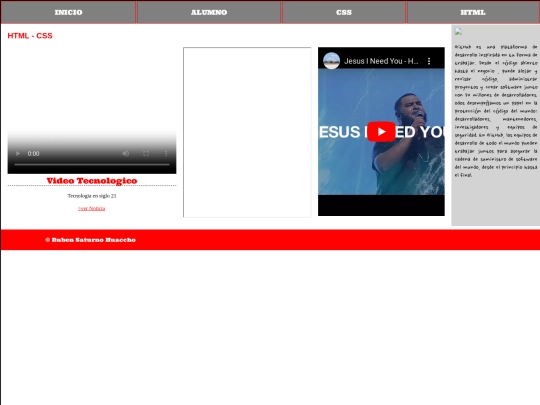
Task: Open the 'Jesus I Need You' video title
Action: pos(381,61)
